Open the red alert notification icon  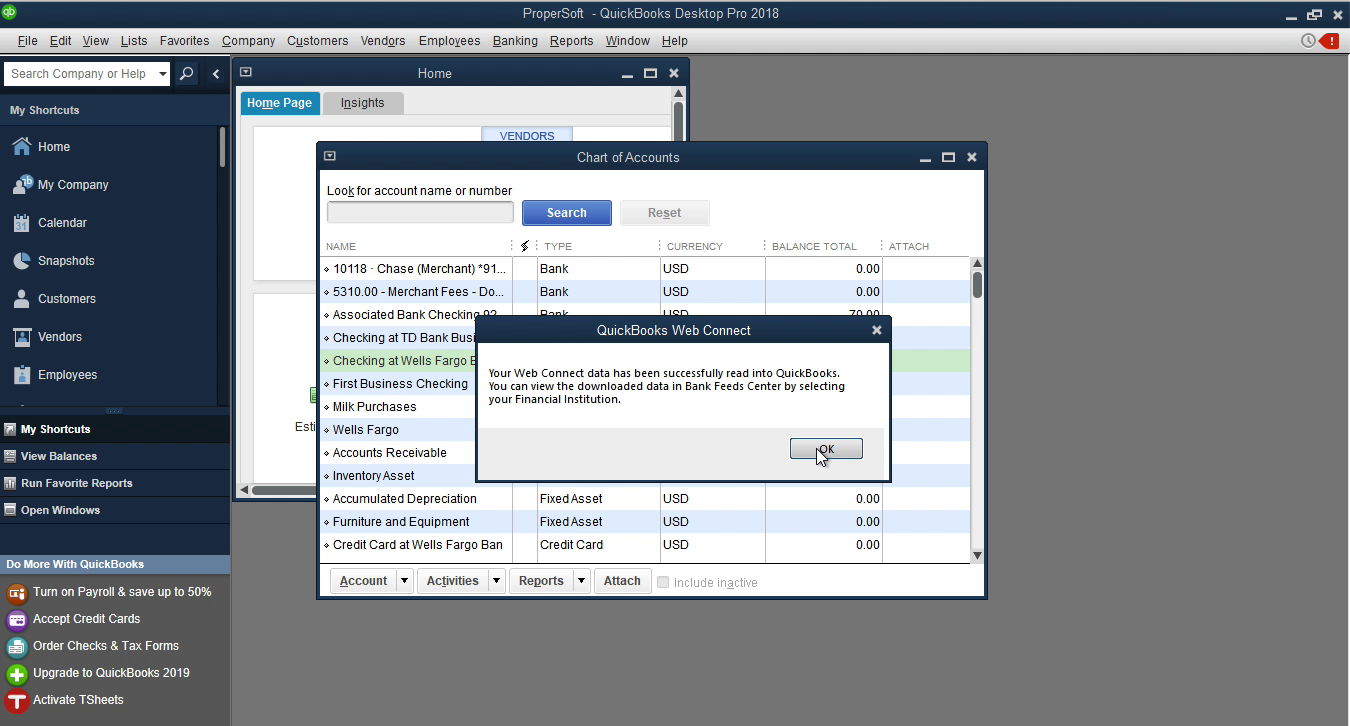(x=1329, y=41)
